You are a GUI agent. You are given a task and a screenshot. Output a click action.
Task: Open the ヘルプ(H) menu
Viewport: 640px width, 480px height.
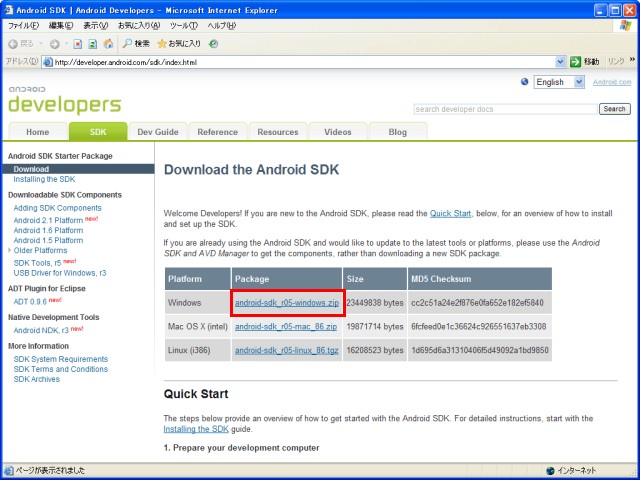click(x=221, y=26)
